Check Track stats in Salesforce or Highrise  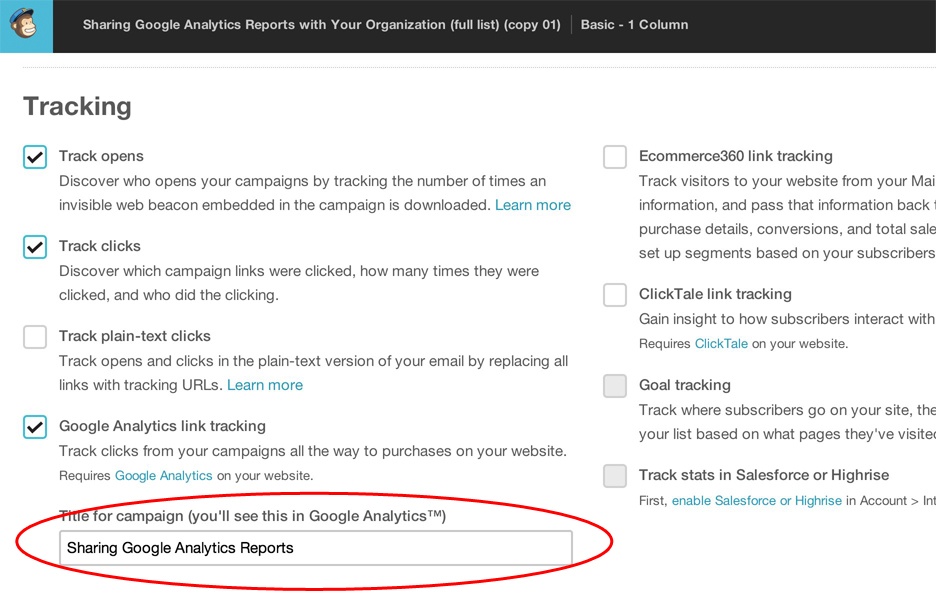[615, 476]
